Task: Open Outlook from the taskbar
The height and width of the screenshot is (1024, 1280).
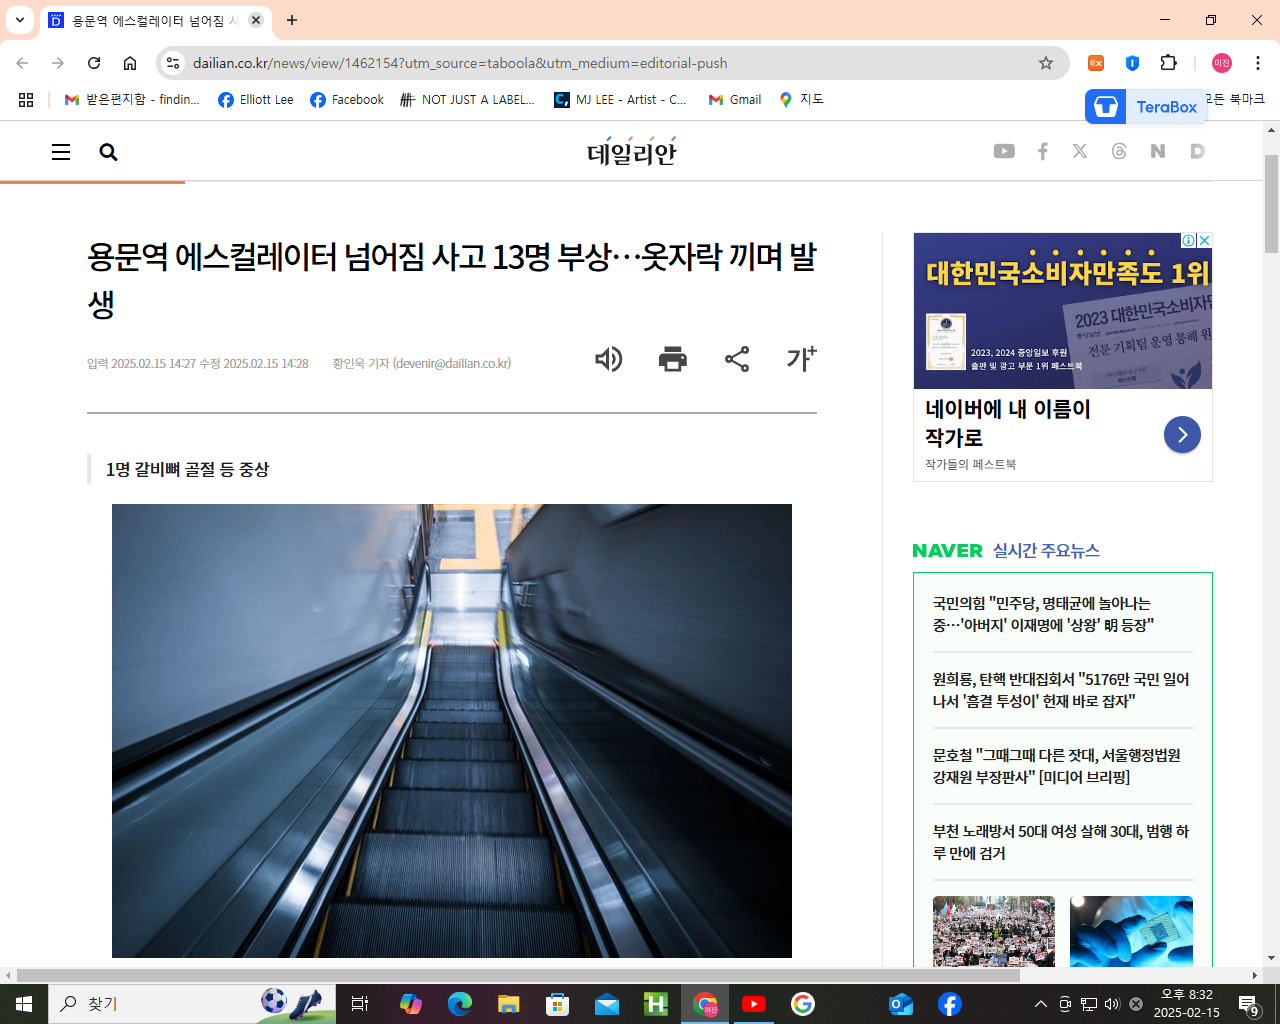Action: click(901, 1004)
